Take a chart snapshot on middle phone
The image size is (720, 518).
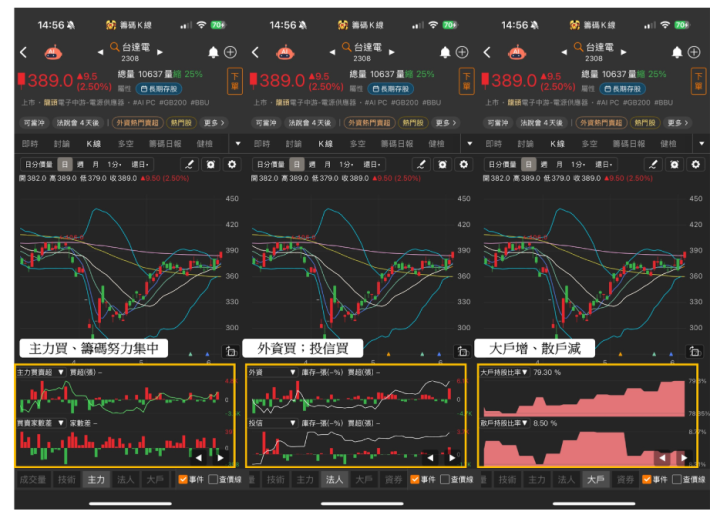(x=442, y=164)
